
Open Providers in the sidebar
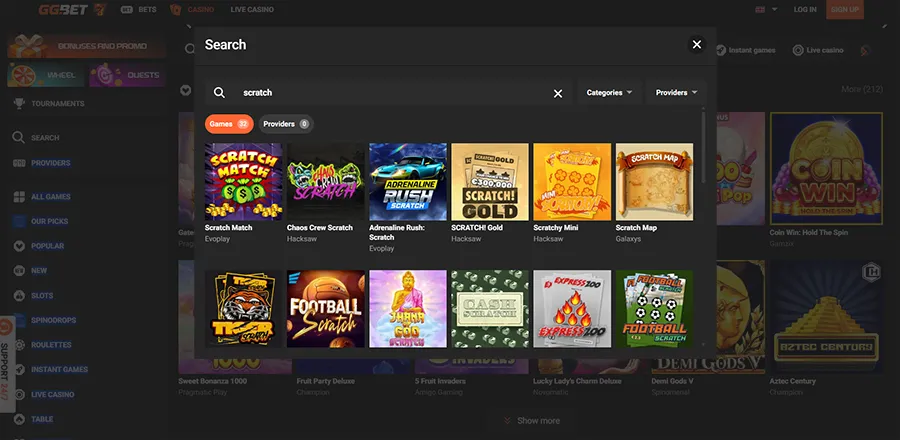pyautogui.click(x=42, y=163)
